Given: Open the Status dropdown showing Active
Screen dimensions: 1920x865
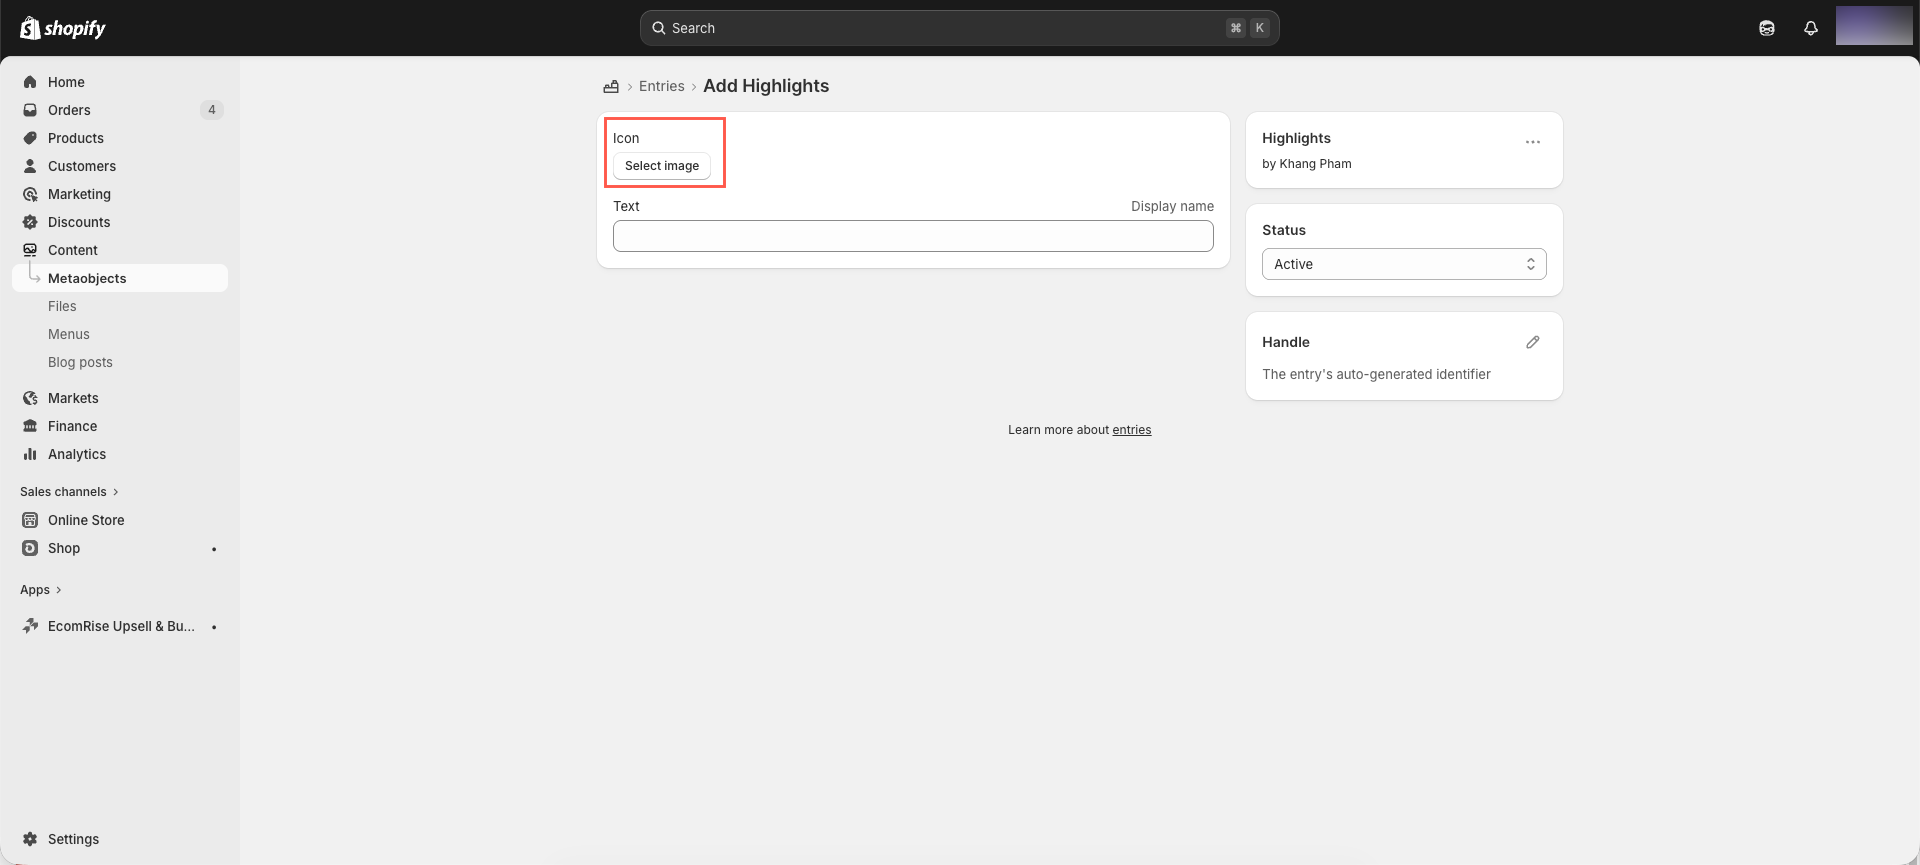Looking at the screenshot, I should click(x=1403, y=264).
